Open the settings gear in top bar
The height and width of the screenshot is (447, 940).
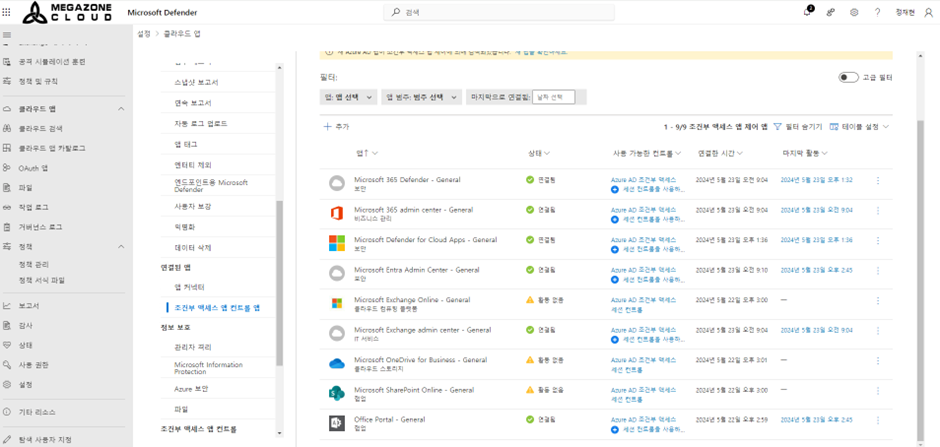pos(854,13)
